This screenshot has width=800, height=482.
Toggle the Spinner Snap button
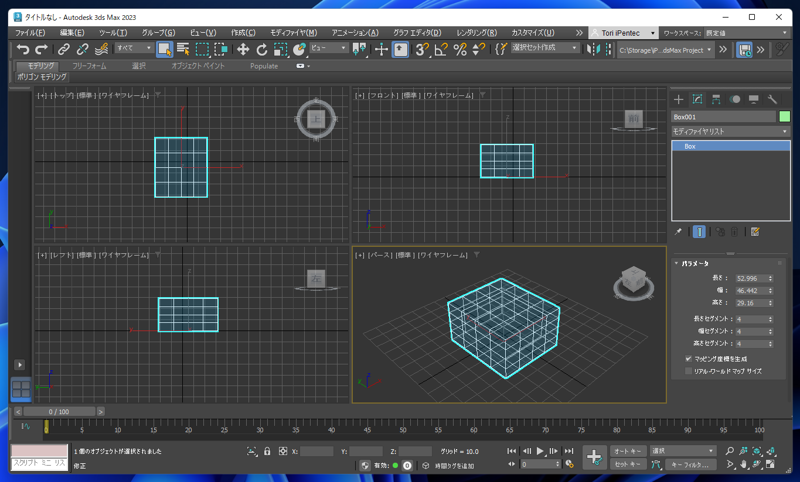click(479, 49)
